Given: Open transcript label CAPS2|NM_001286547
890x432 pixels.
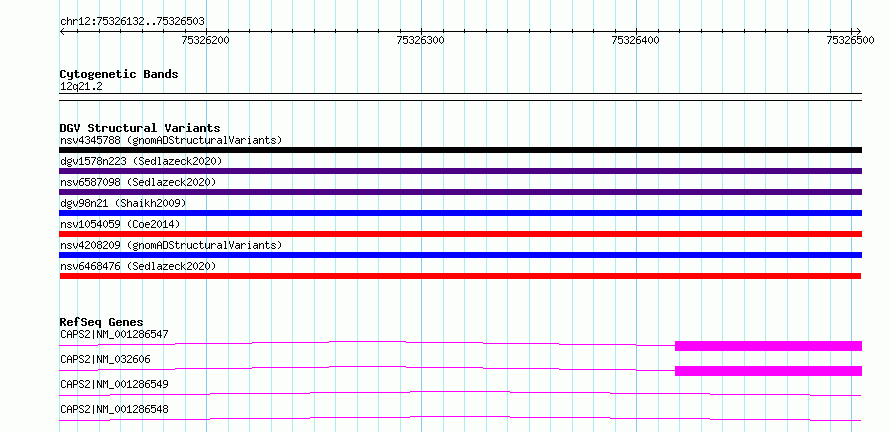Looking at the screenshot, I should [x=114, y=334].
